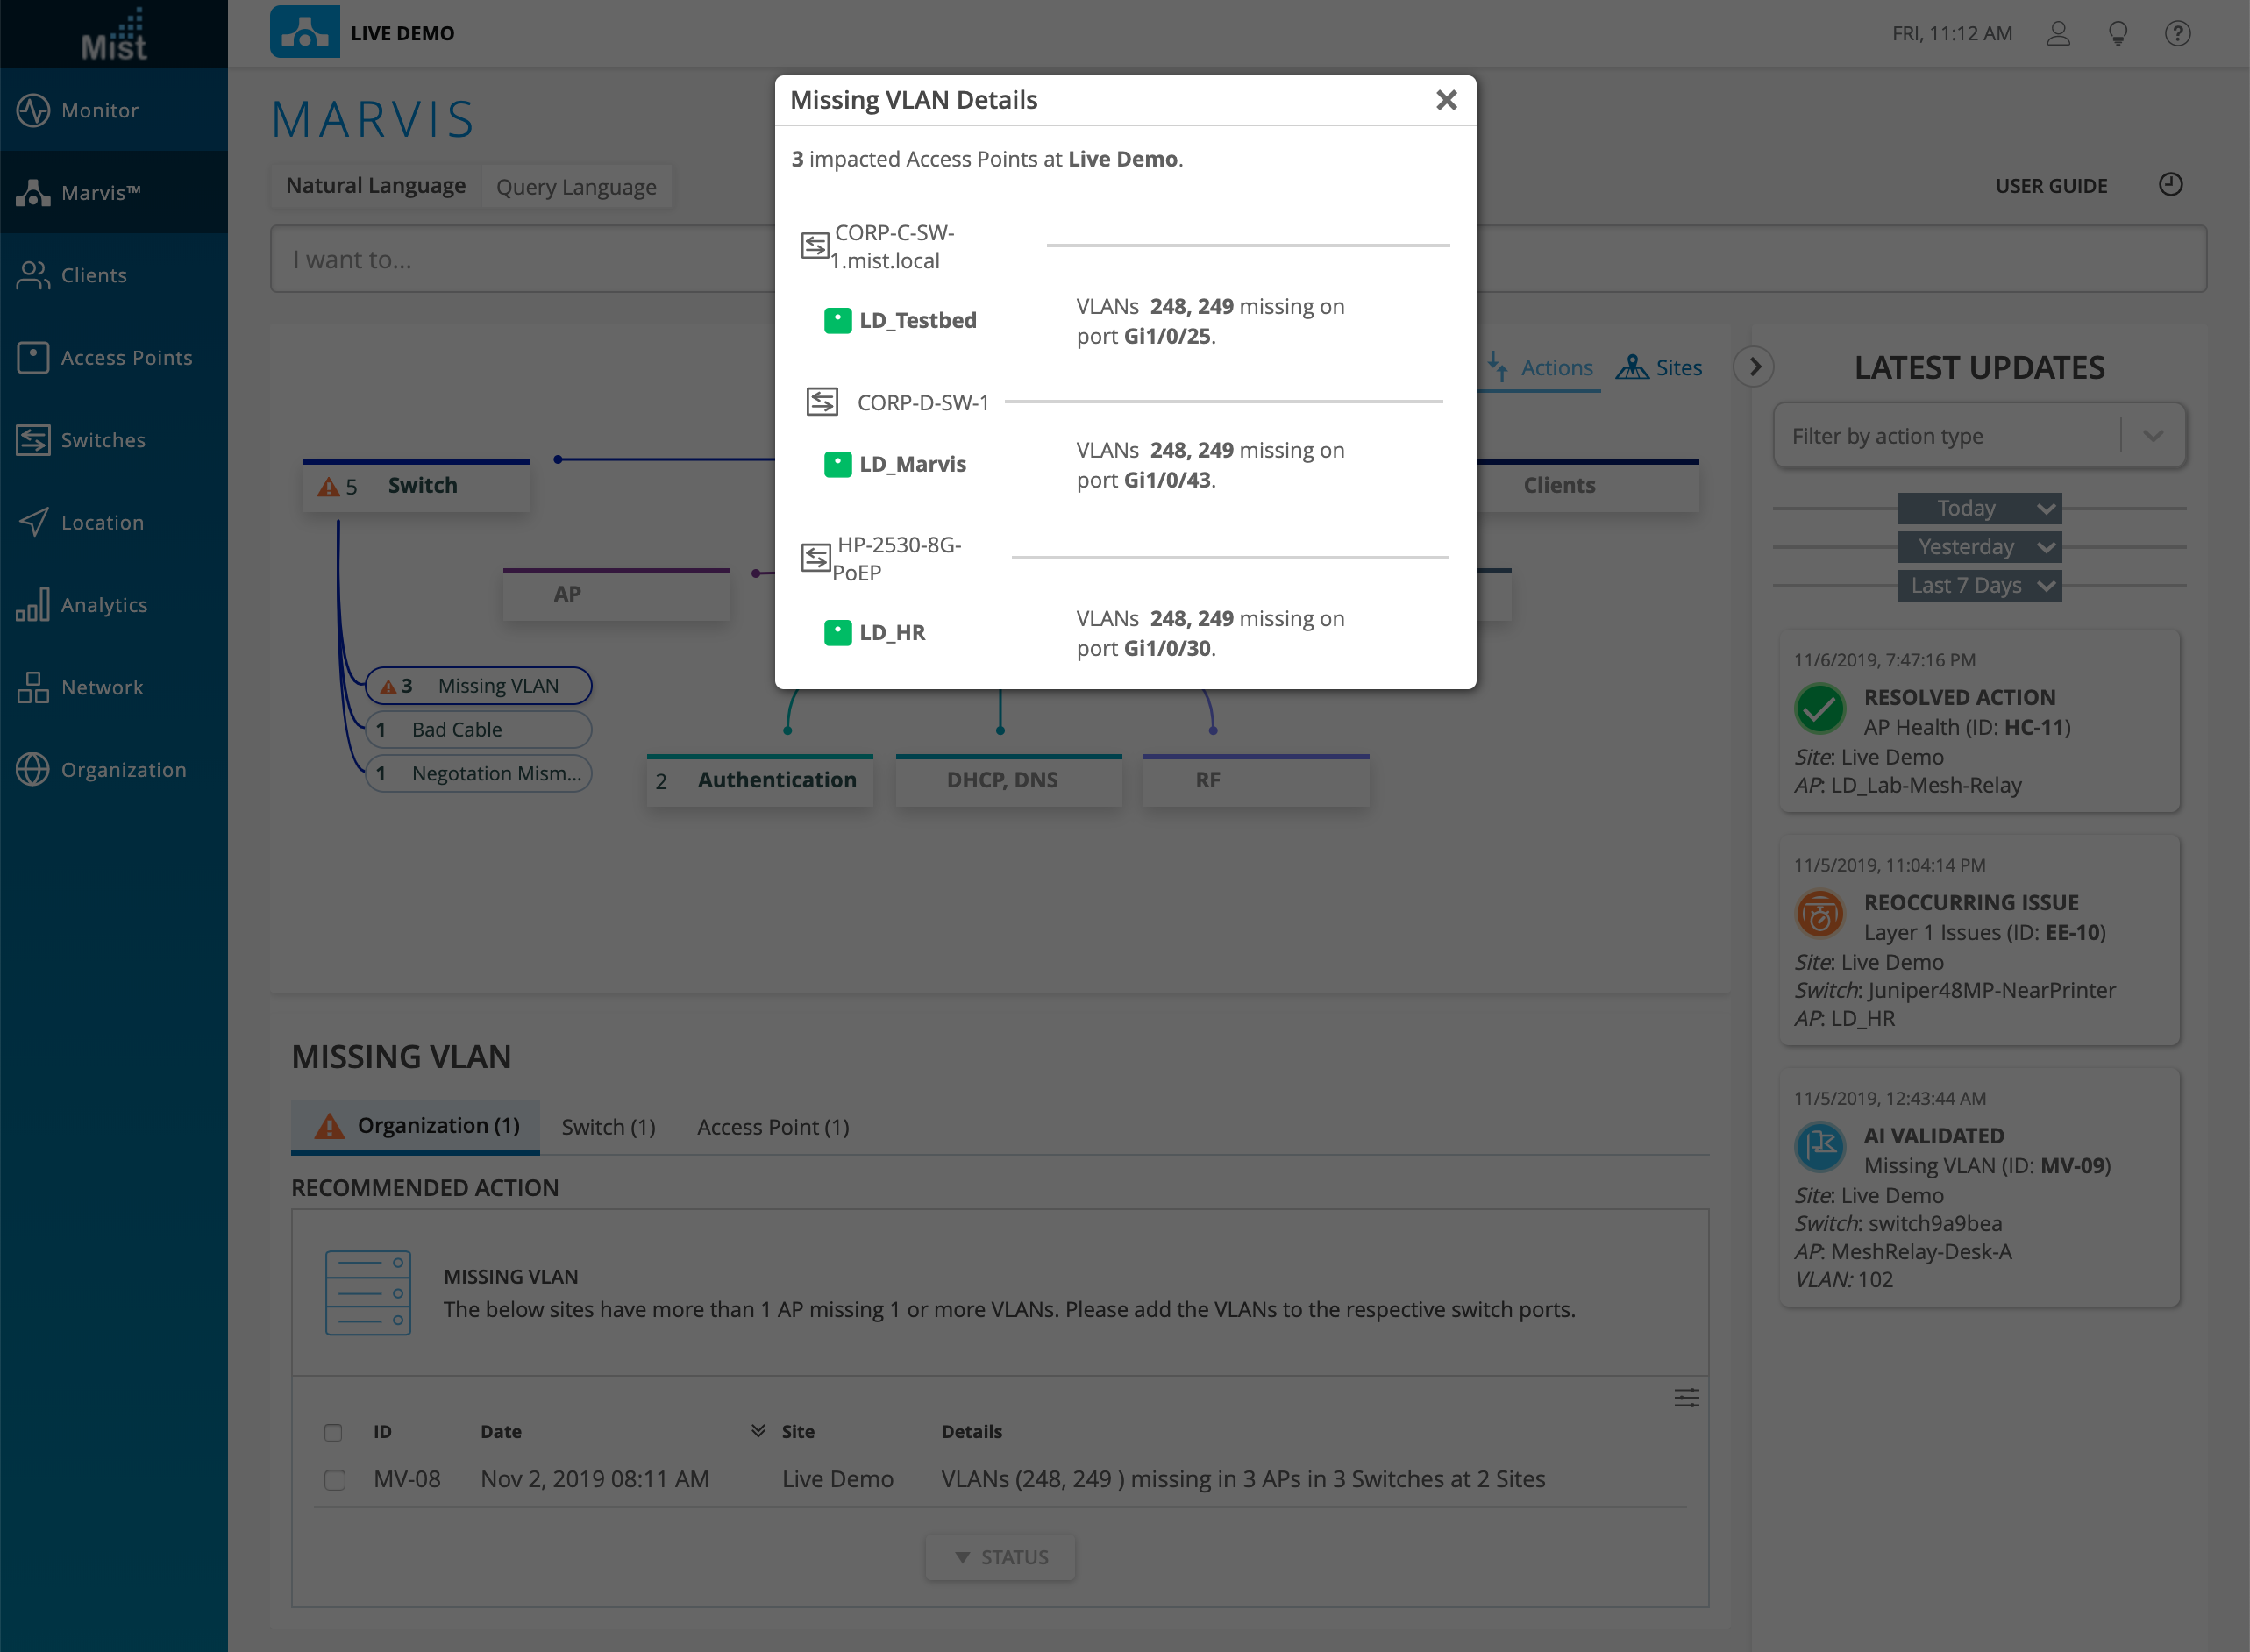The width and height of the screenshot is (2250, 1652).
Task: Toggle the select-all header checkbox
Action: point(333,1432)
